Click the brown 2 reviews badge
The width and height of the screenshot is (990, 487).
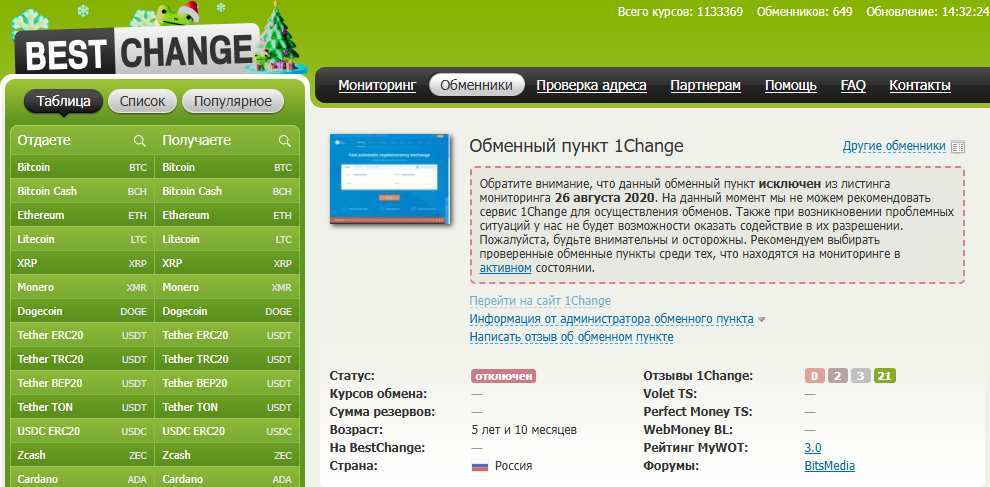837,376
